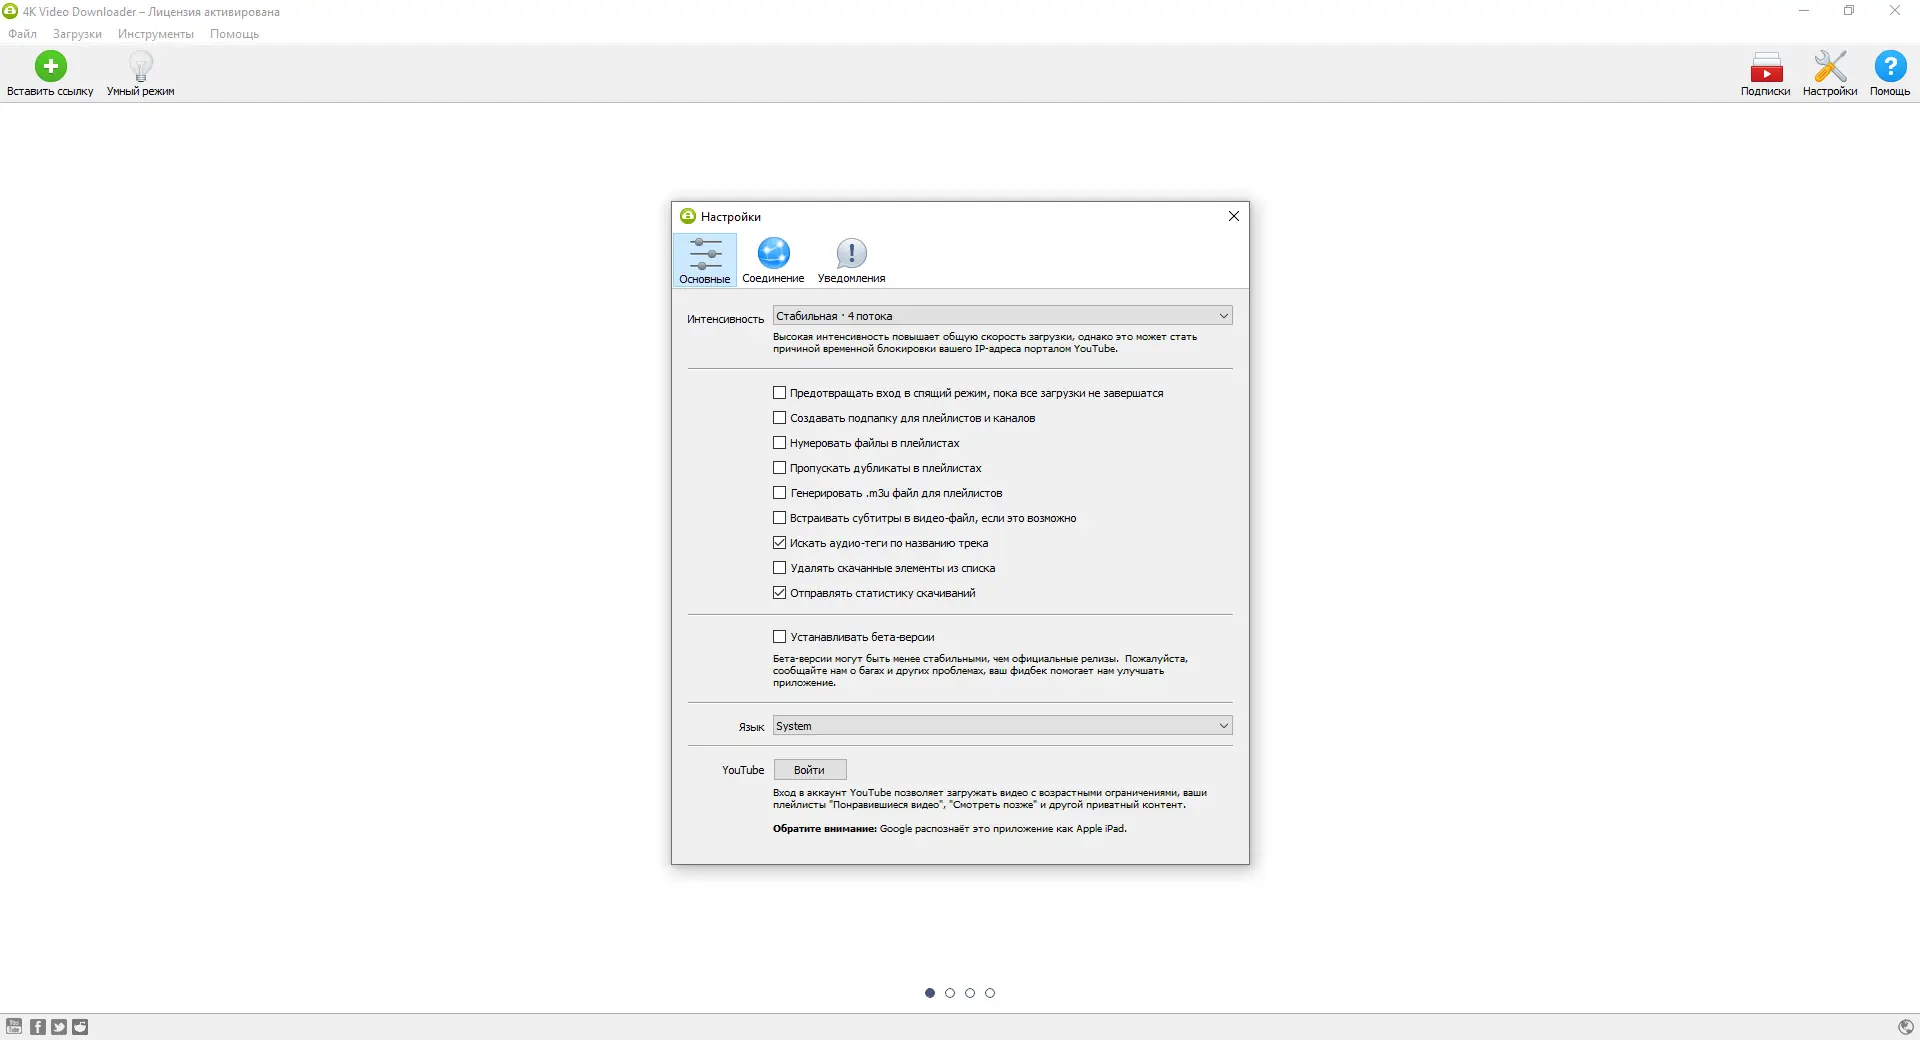
Task: Click the 'Бета-версии могут быть менее стабильными' text
Action: click(980, 671)
